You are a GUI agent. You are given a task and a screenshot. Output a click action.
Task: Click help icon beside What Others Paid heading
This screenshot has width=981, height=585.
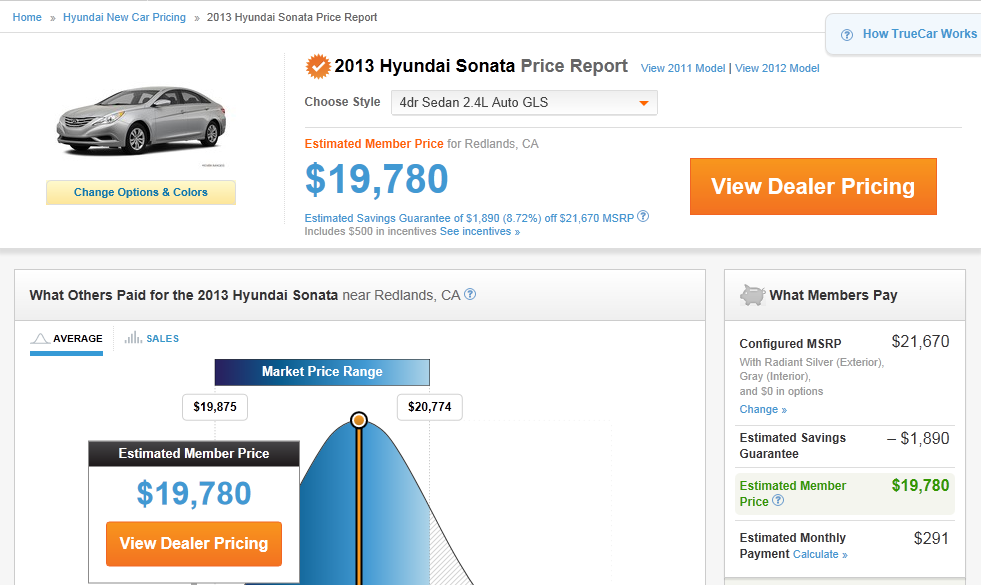pyautogui.click(x=470, y=294)
